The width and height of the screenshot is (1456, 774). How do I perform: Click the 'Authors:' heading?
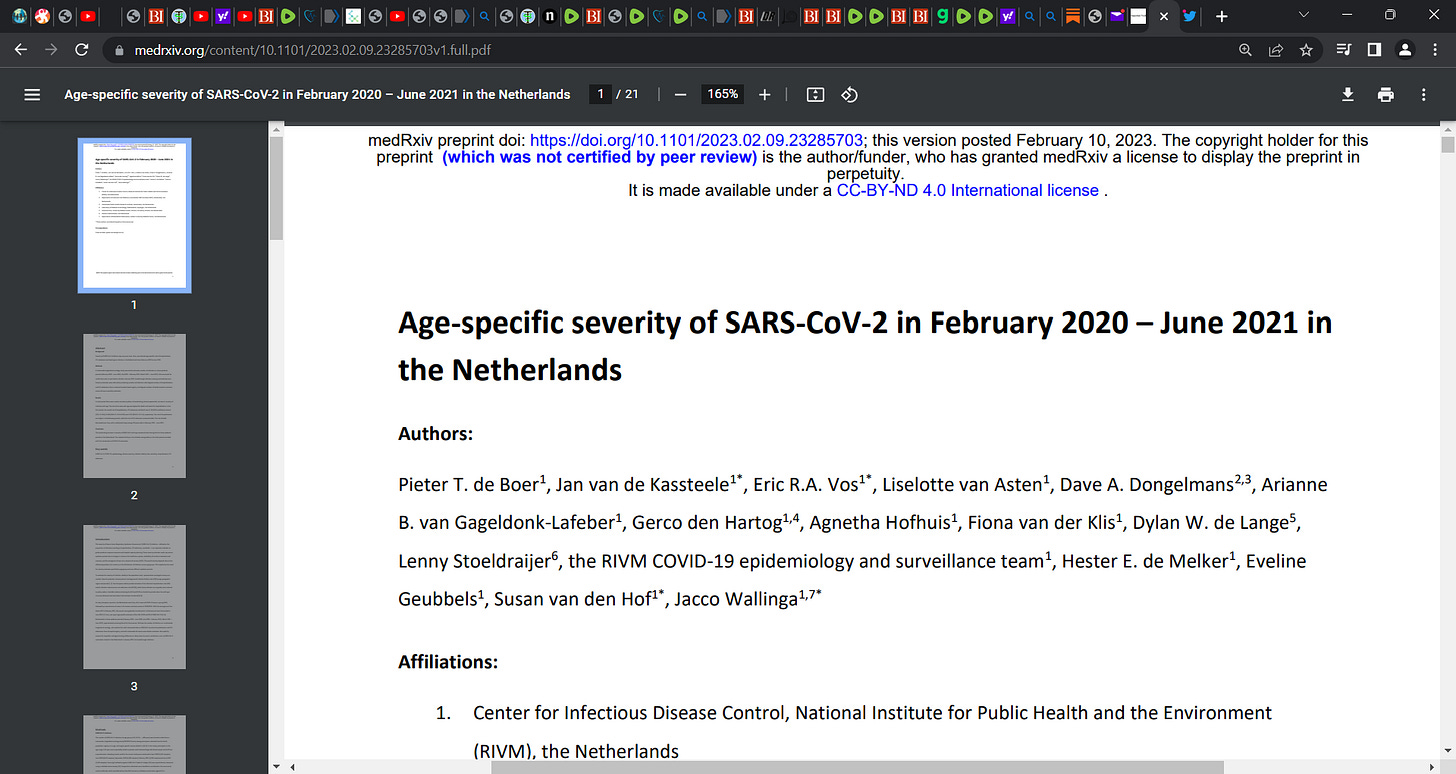pos(435,434)
